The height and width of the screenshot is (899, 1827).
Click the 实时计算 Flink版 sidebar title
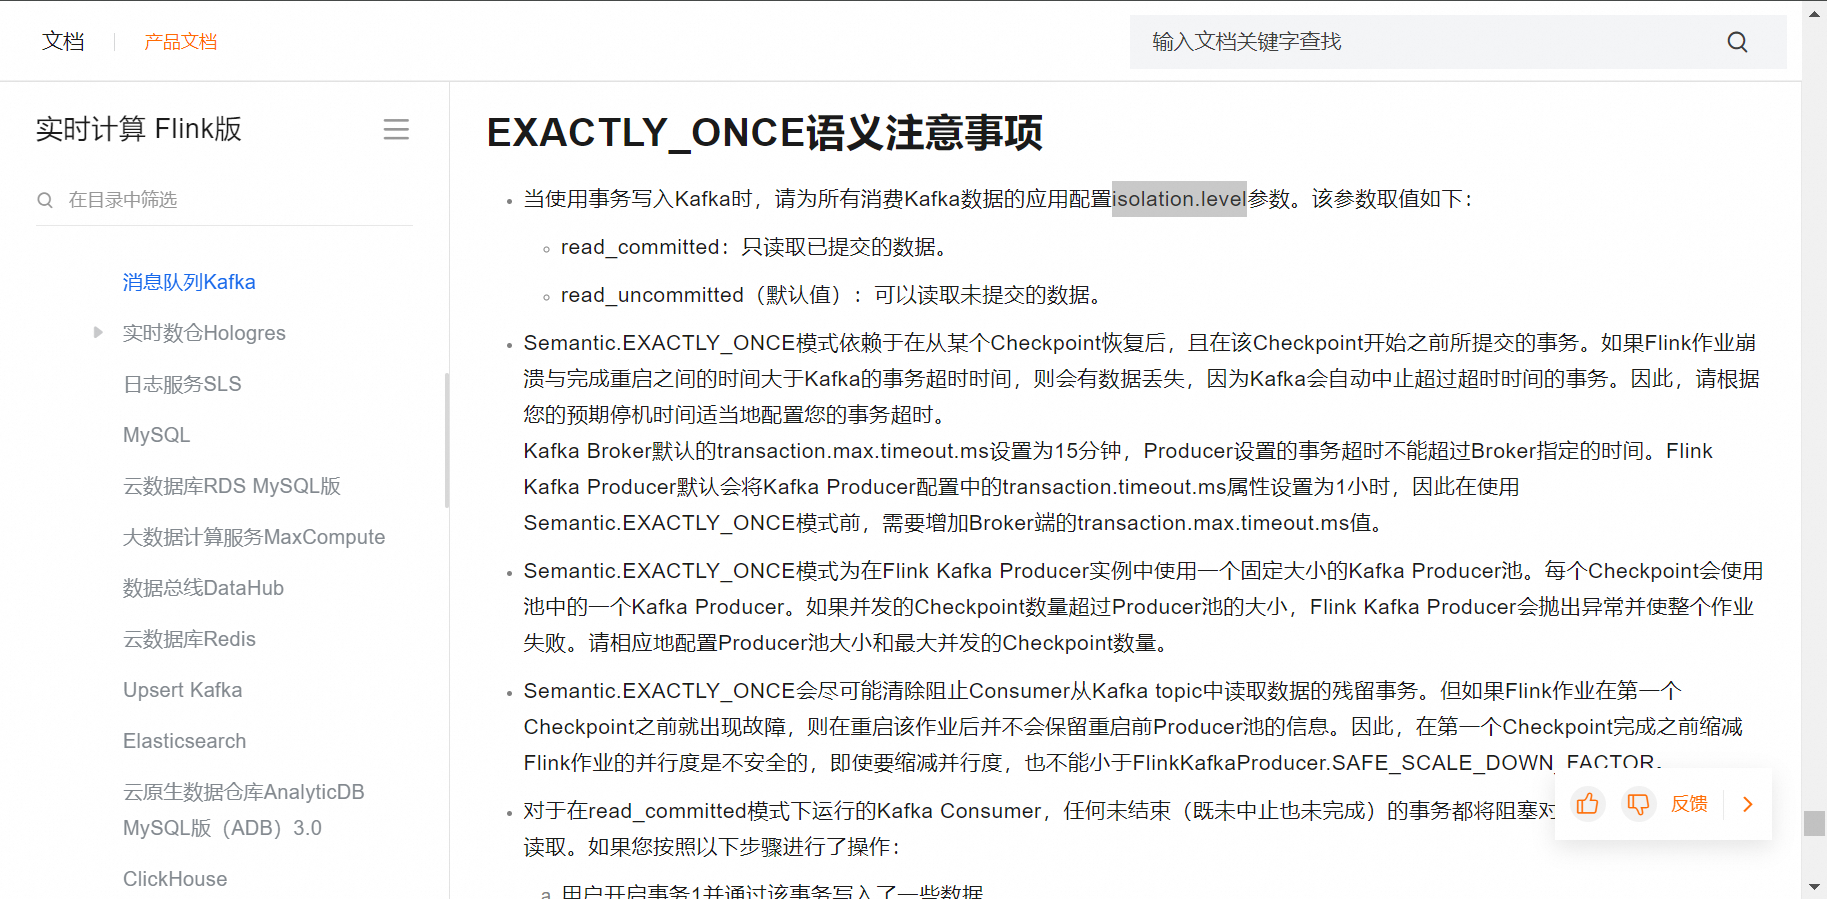(x=139, y=129)
